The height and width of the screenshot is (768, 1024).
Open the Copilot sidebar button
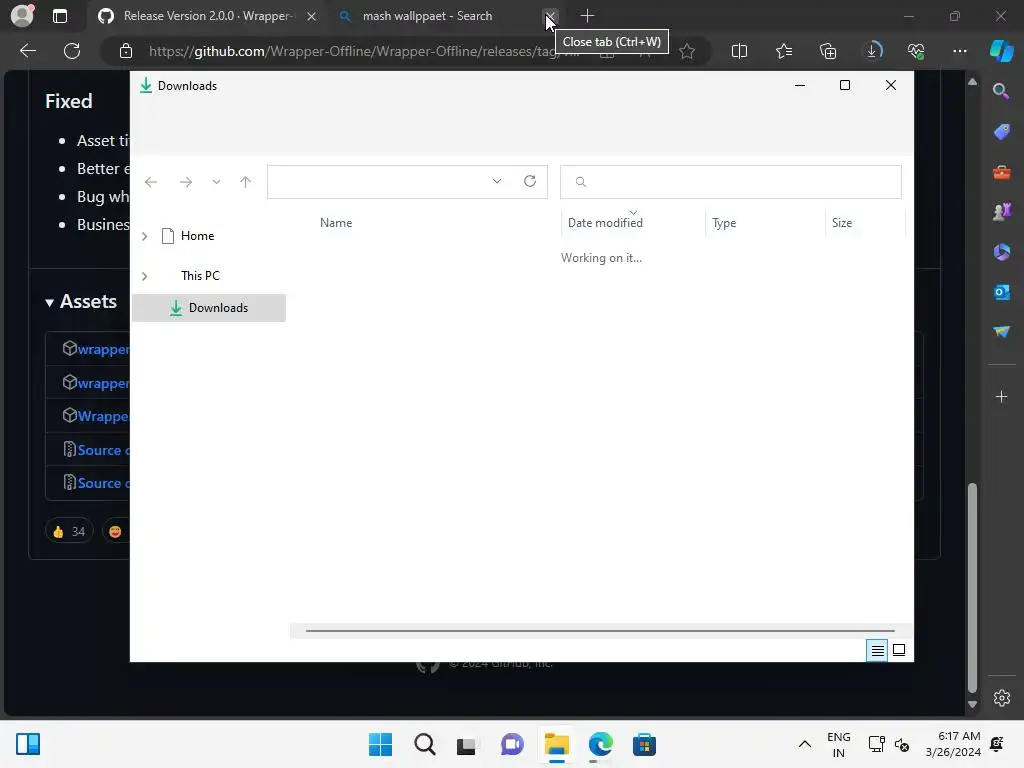[x=1001, y=51]
